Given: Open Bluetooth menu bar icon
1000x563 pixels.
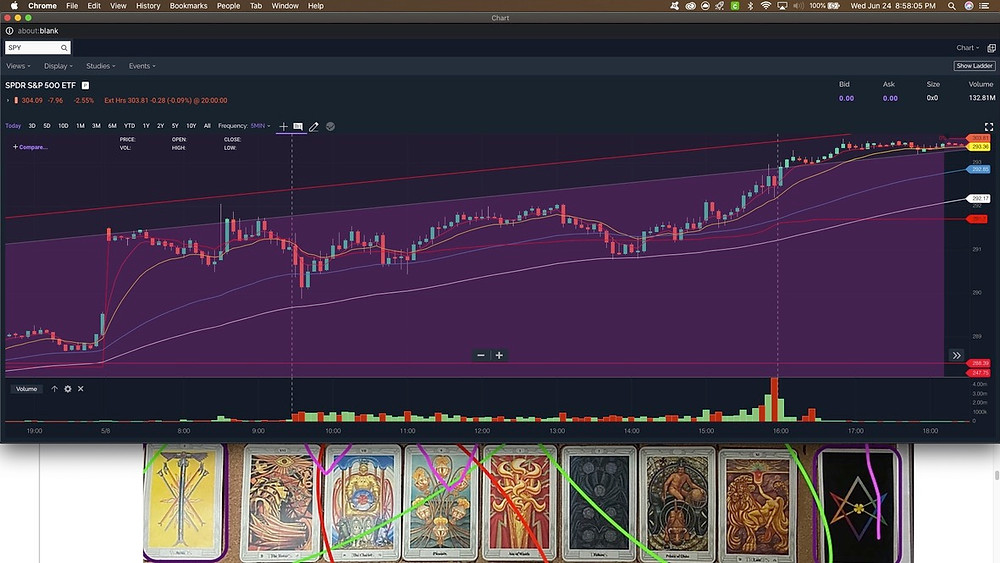Looking at the screenshot, I should tap(750, 6).
